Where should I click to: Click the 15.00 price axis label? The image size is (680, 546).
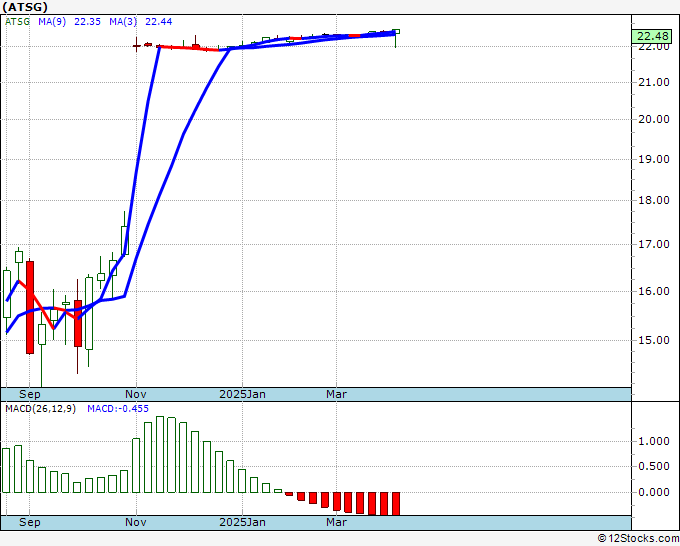click(654, 340)
